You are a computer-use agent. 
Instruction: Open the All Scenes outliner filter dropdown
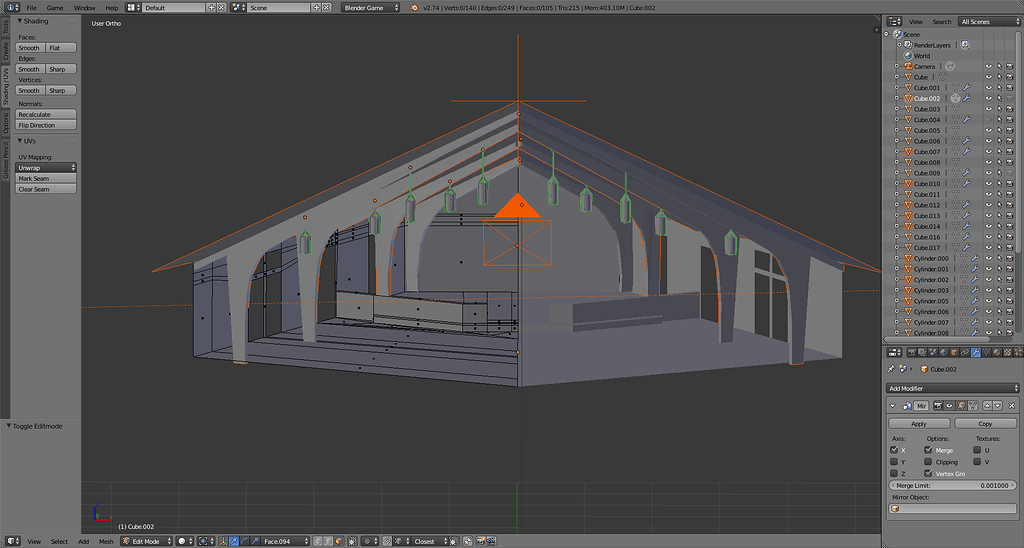tap(989, 22)
